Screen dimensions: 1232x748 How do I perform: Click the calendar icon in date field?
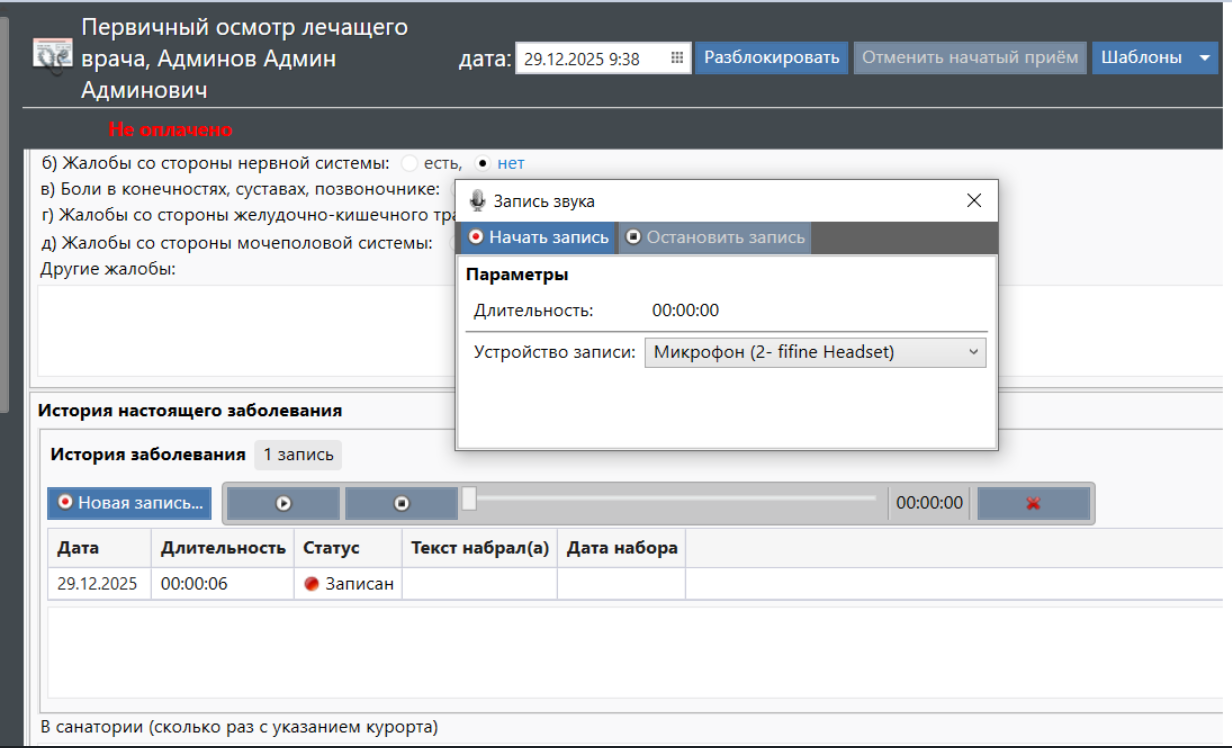(677, 58)
